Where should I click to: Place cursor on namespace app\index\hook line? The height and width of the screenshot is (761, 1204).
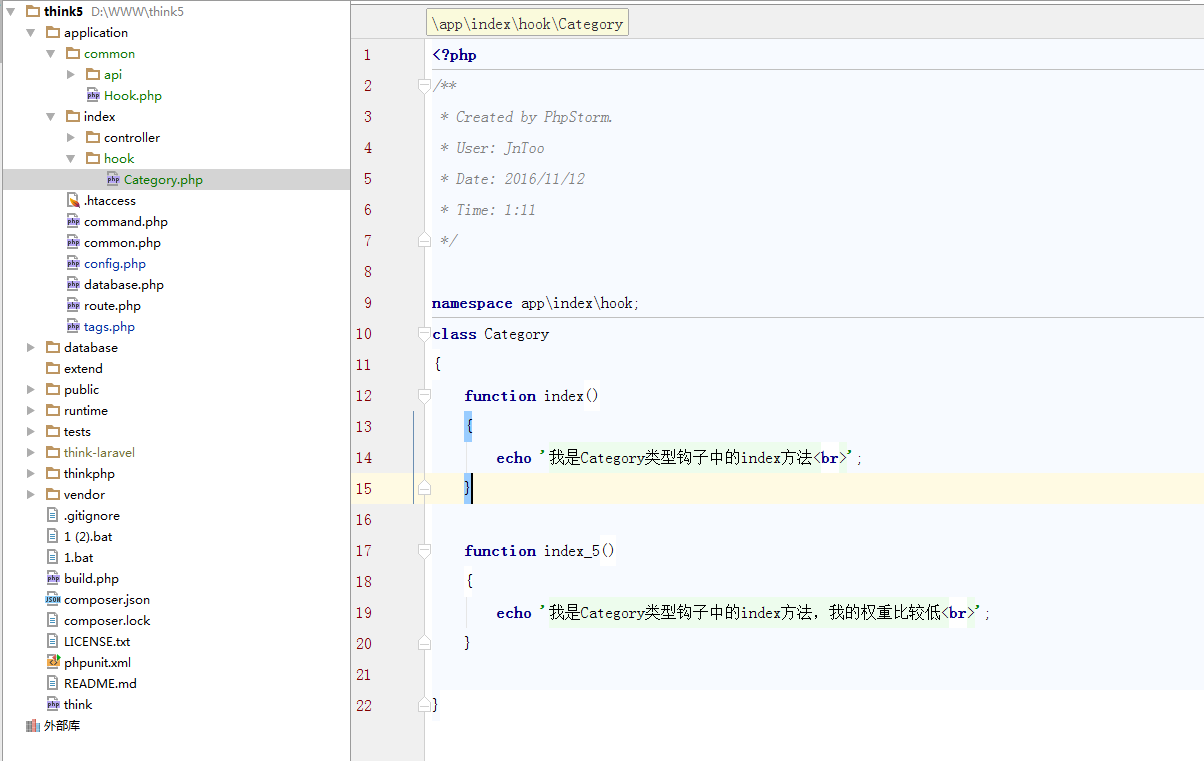(x=535, y=303)
